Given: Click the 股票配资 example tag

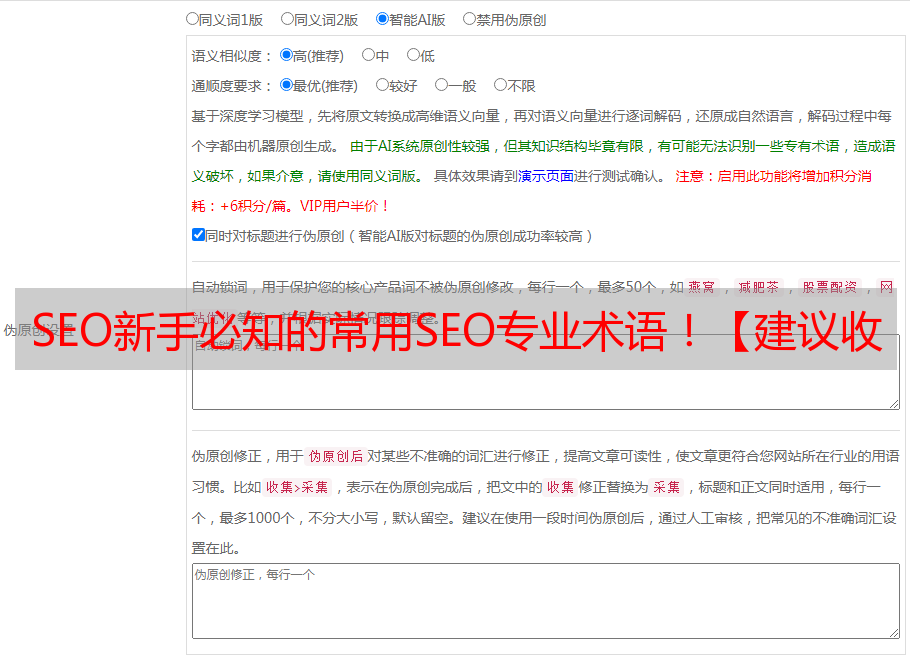Looking at the screenshot, I should click(830, 287).
